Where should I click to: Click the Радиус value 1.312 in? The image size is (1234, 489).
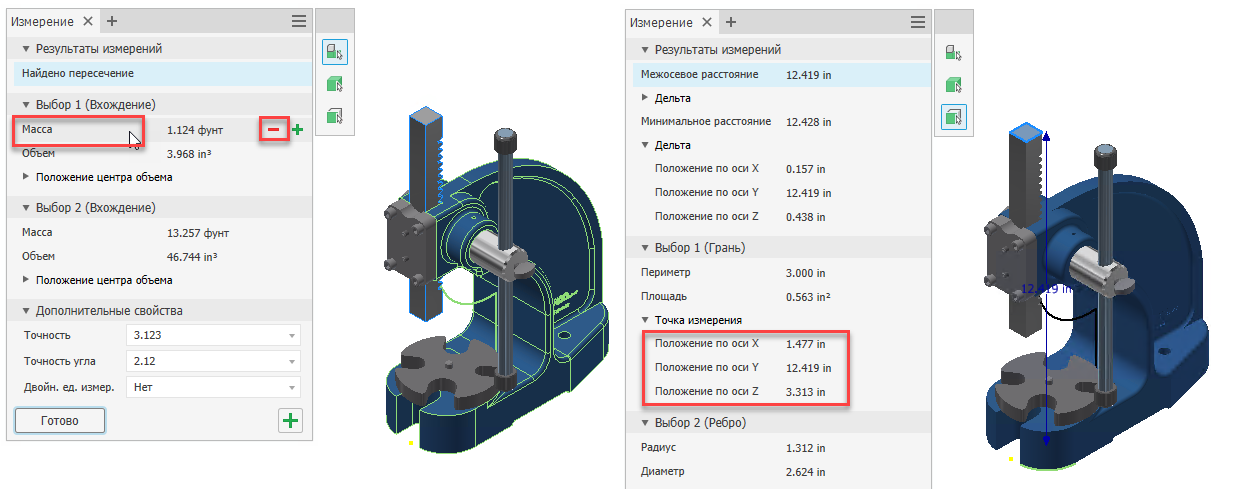(x=806, y=447)
